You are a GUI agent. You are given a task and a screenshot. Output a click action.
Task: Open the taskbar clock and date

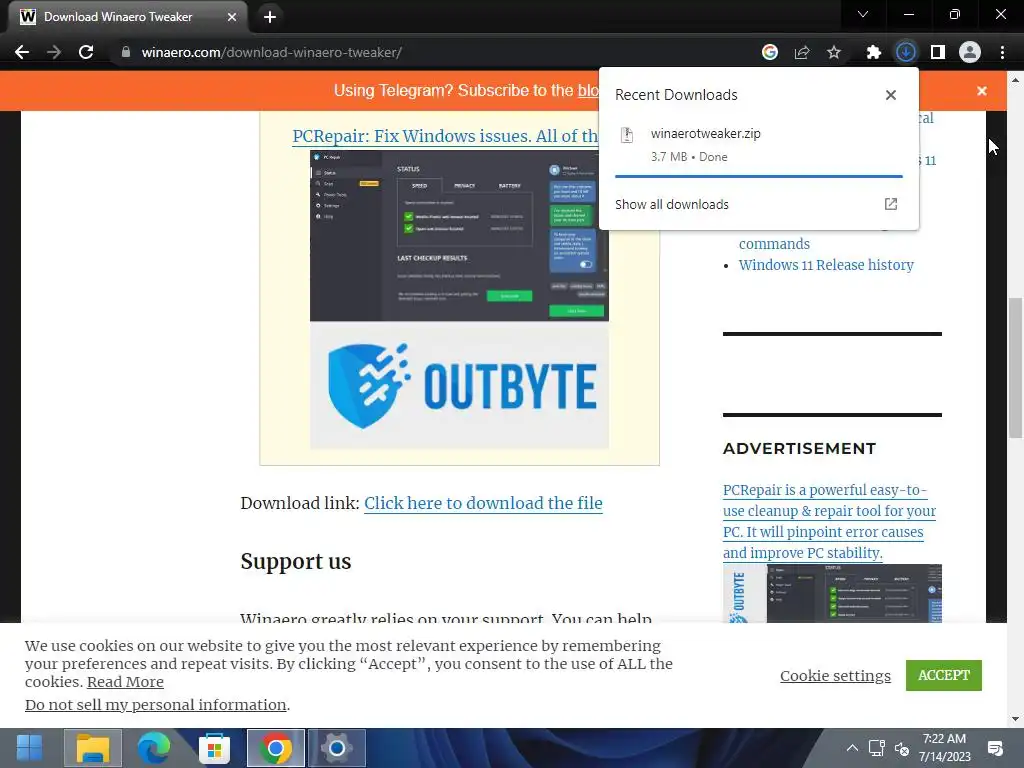coord(944,748)
